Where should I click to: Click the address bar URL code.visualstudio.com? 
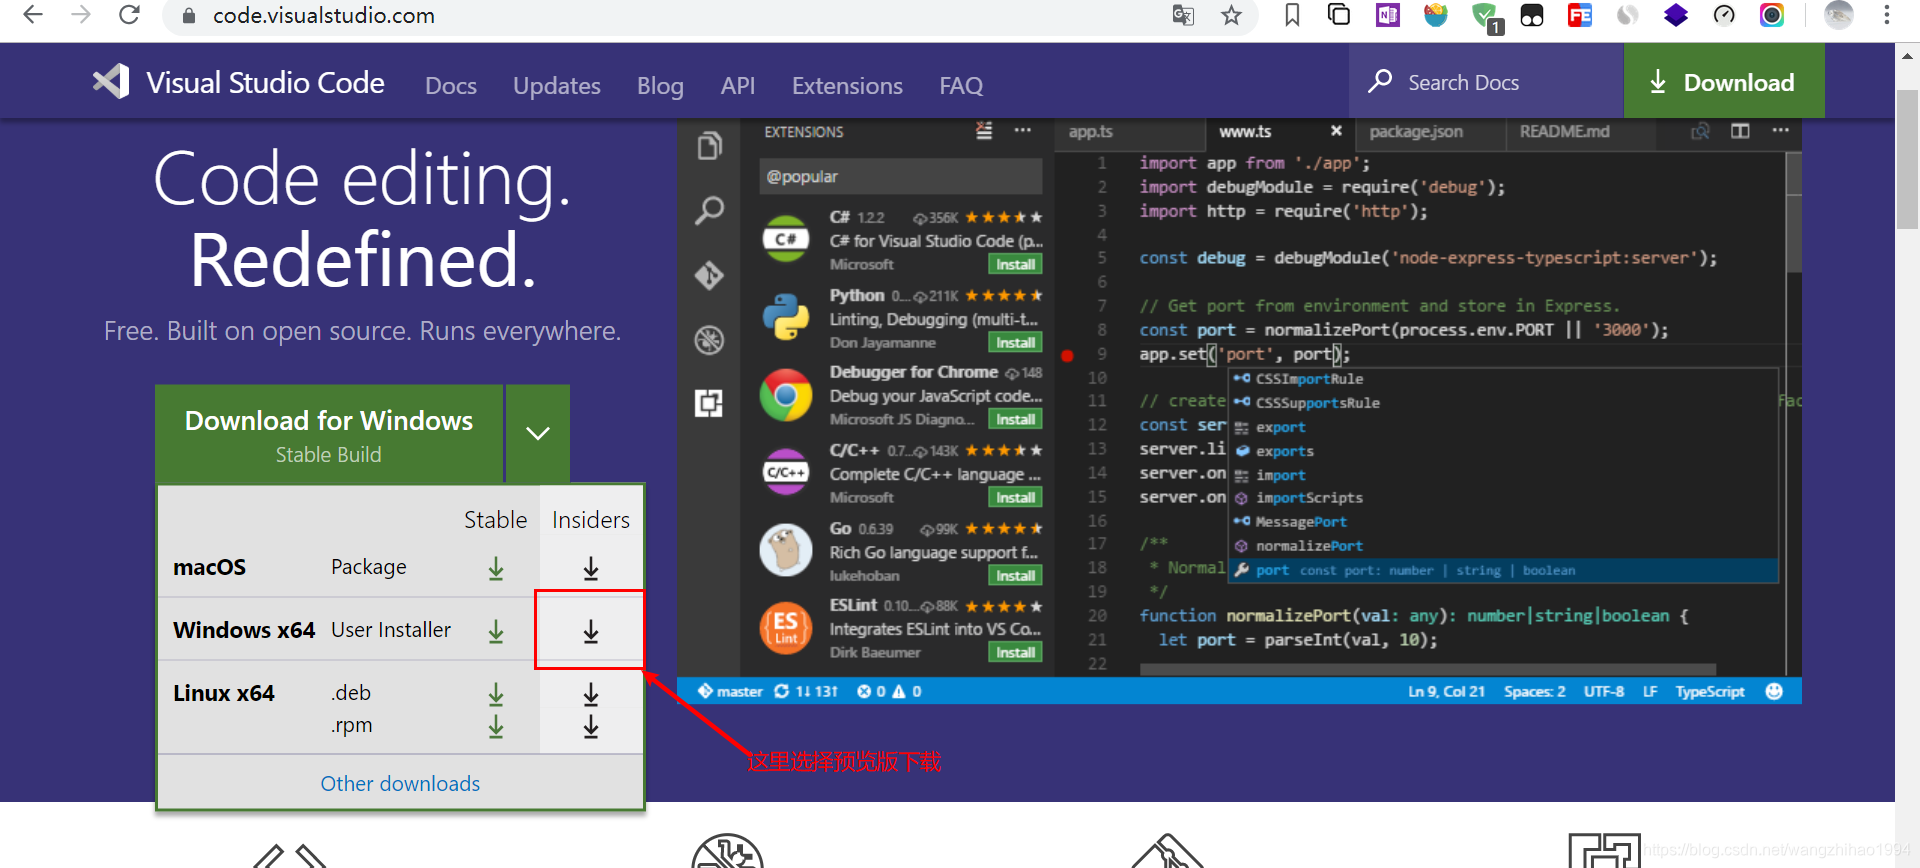(323, 16)
